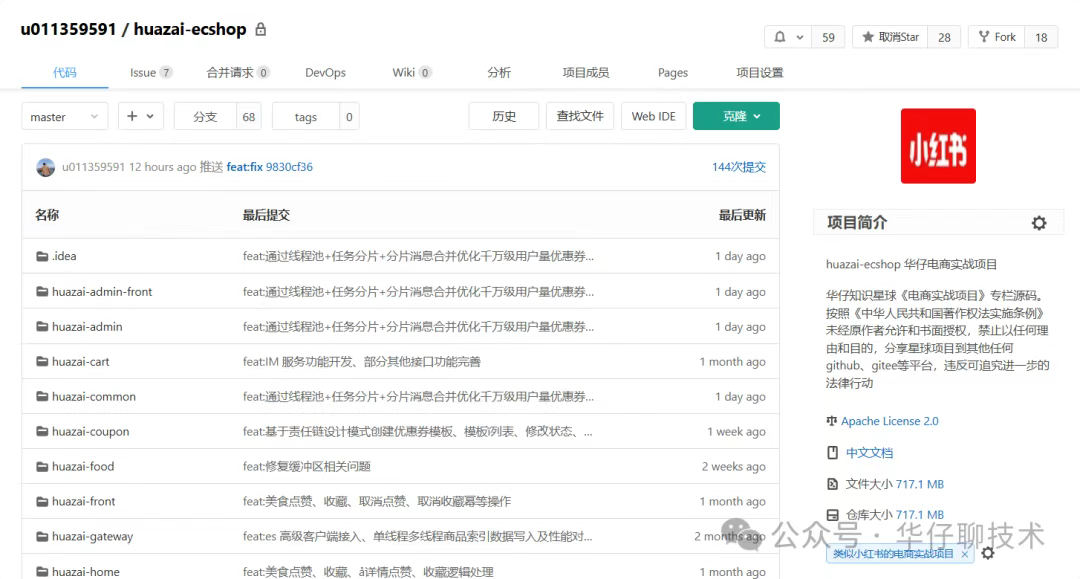This screenshot has height=579, width=1080.
Task: Open the watcher count 59
Action: click(x=829, y=37)
